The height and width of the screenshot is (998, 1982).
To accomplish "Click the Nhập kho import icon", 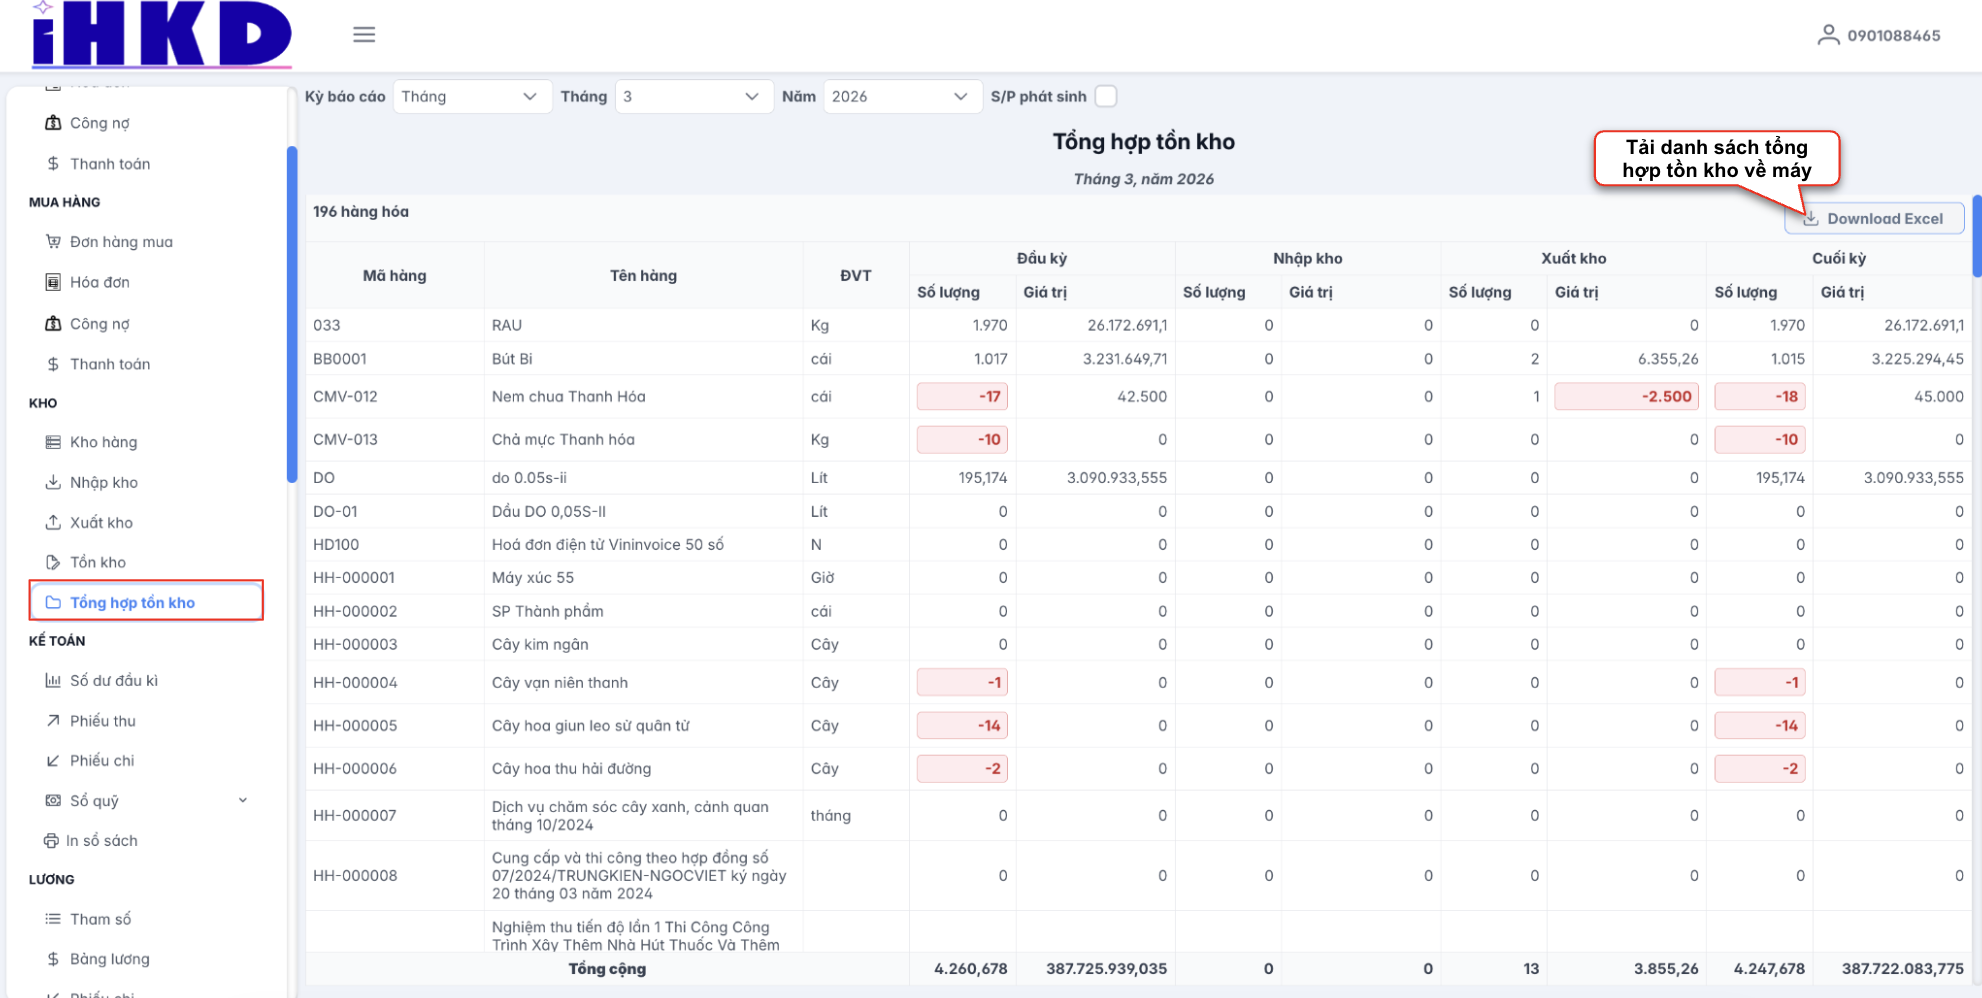I will (53, 482).
